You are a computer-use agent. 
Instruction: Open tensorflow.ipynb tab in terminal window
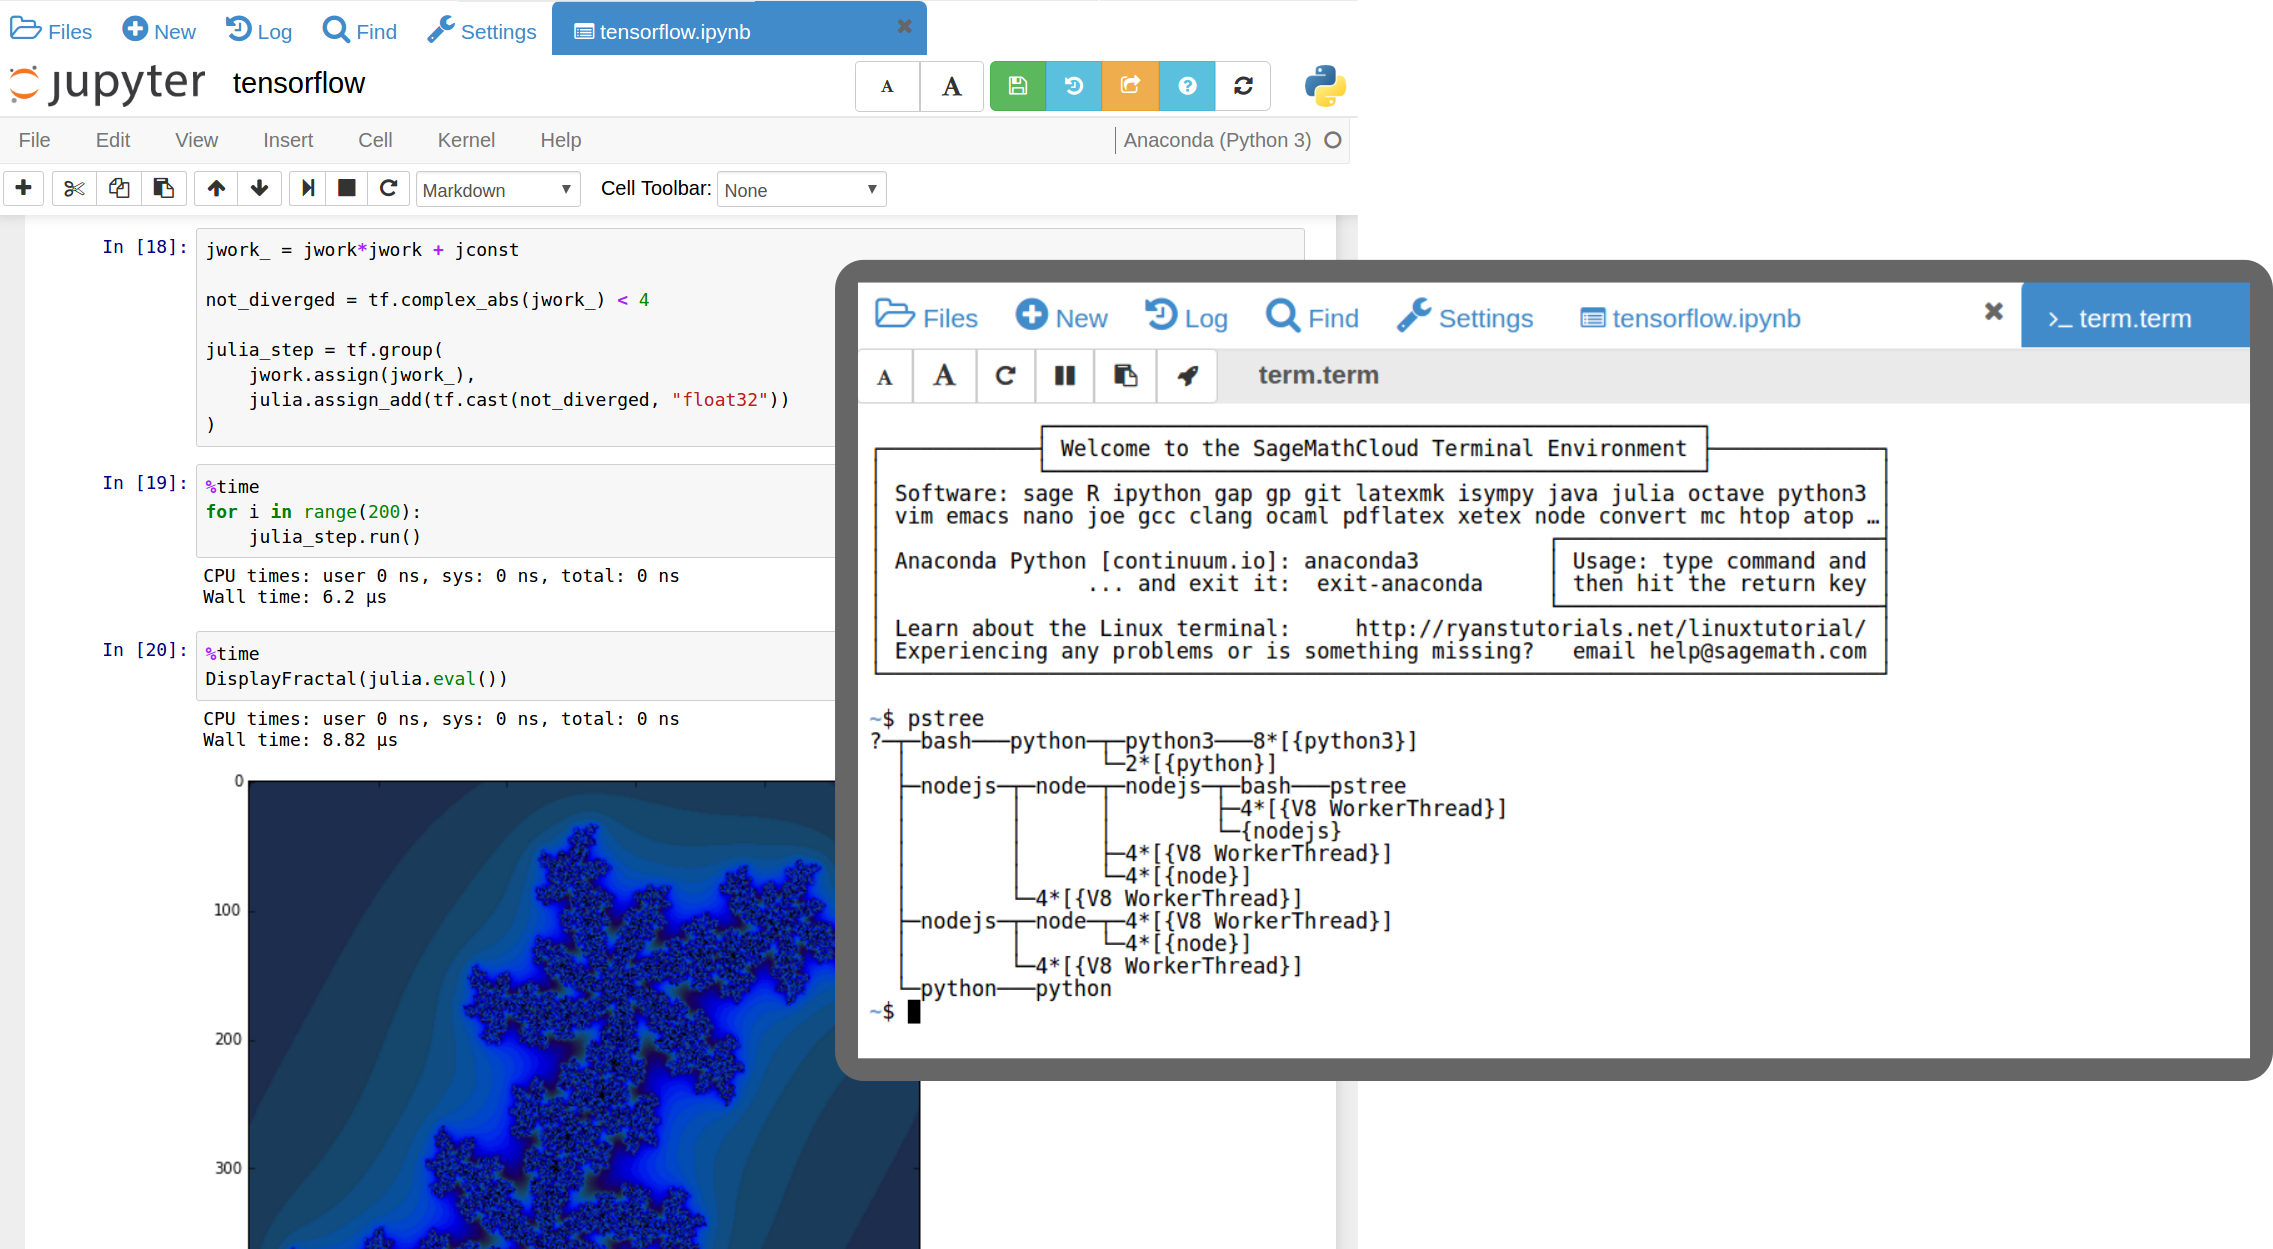1690,318
